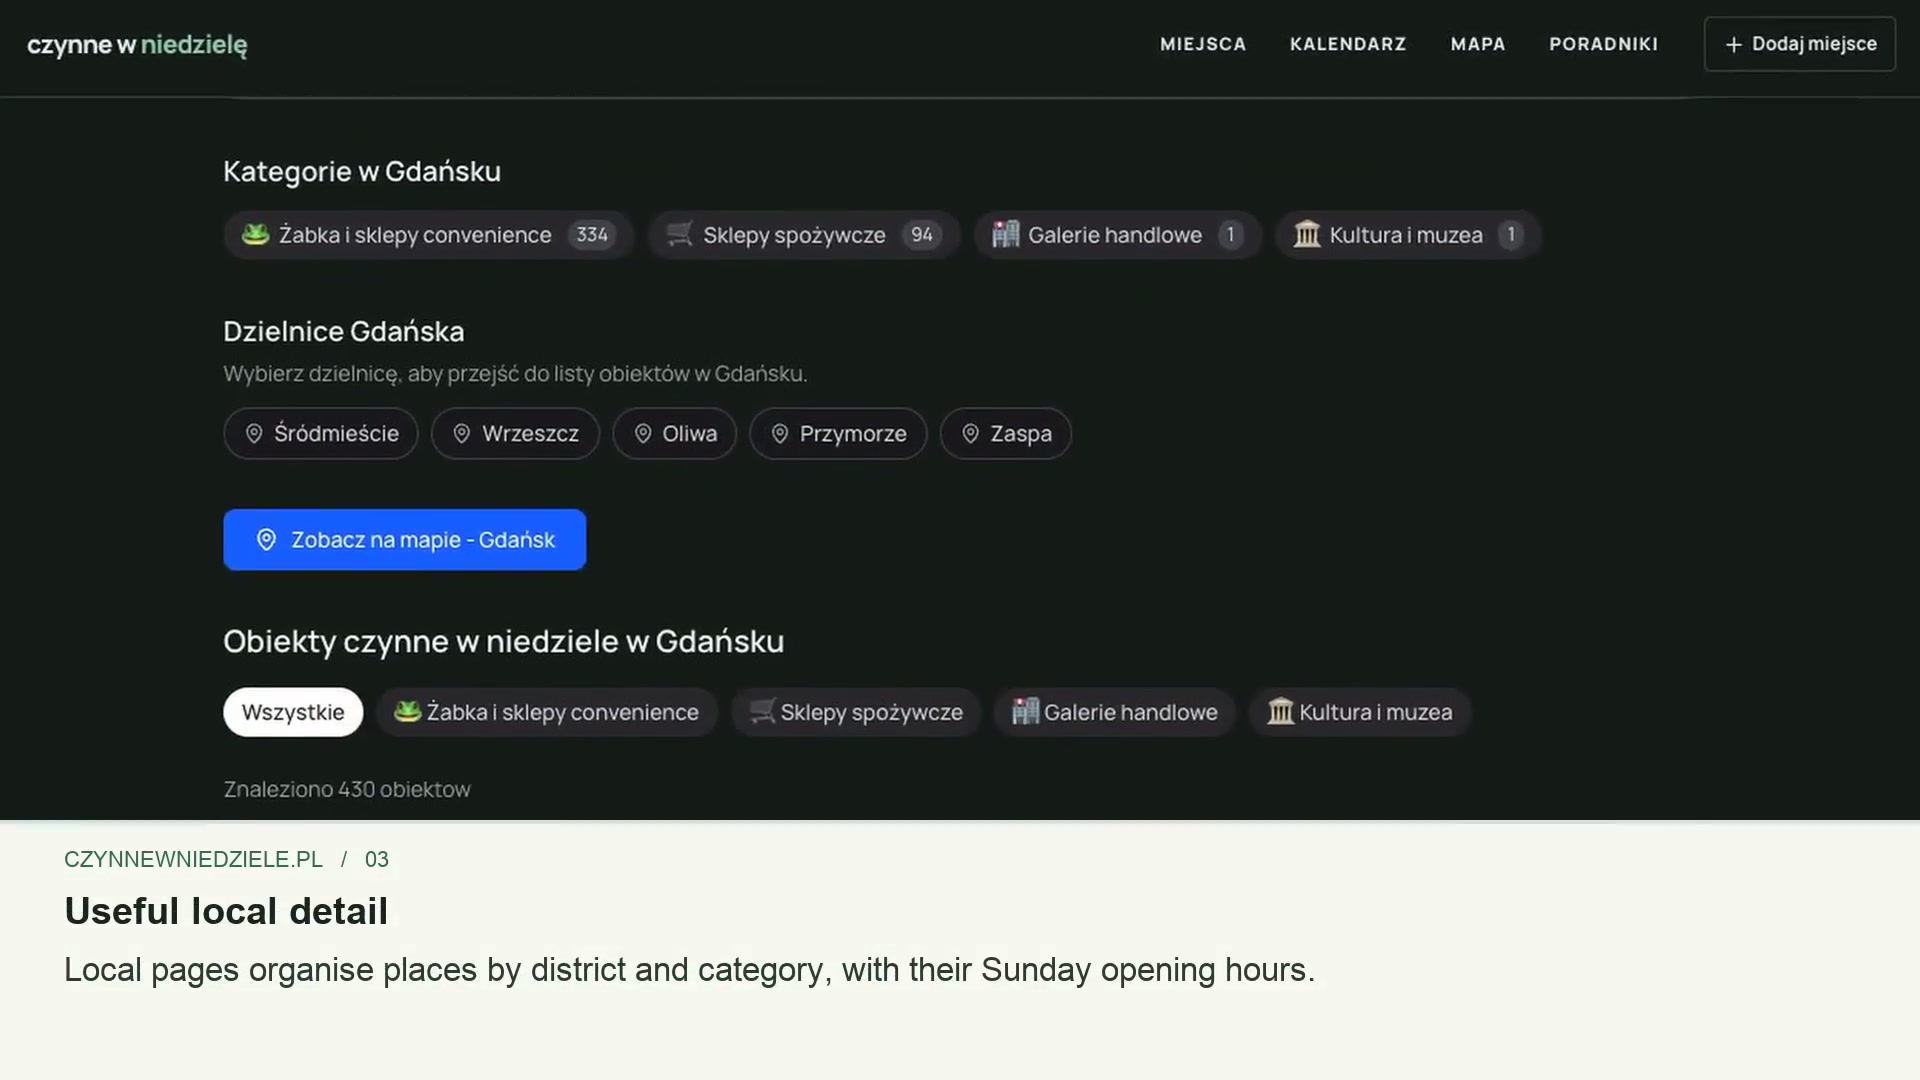1920x1080 pixels.
Task: Click Zobacz na mapie - Gdańsk button
Action: tap(405, 540)
